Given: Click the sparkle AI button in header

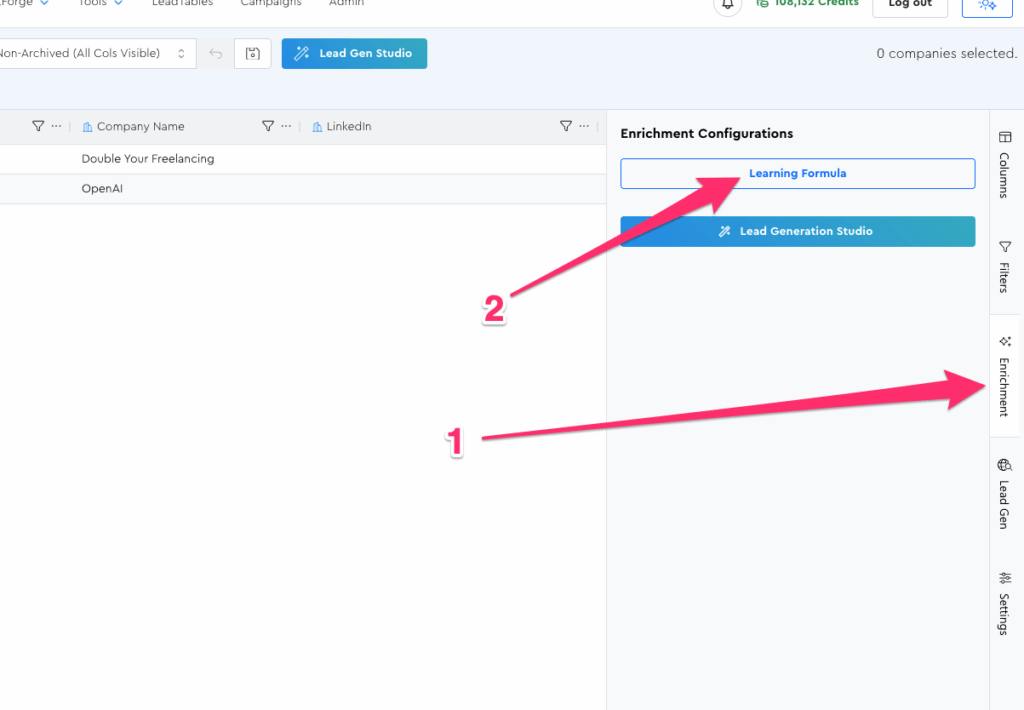Looking at the screenshot, I should click(986, 5).
